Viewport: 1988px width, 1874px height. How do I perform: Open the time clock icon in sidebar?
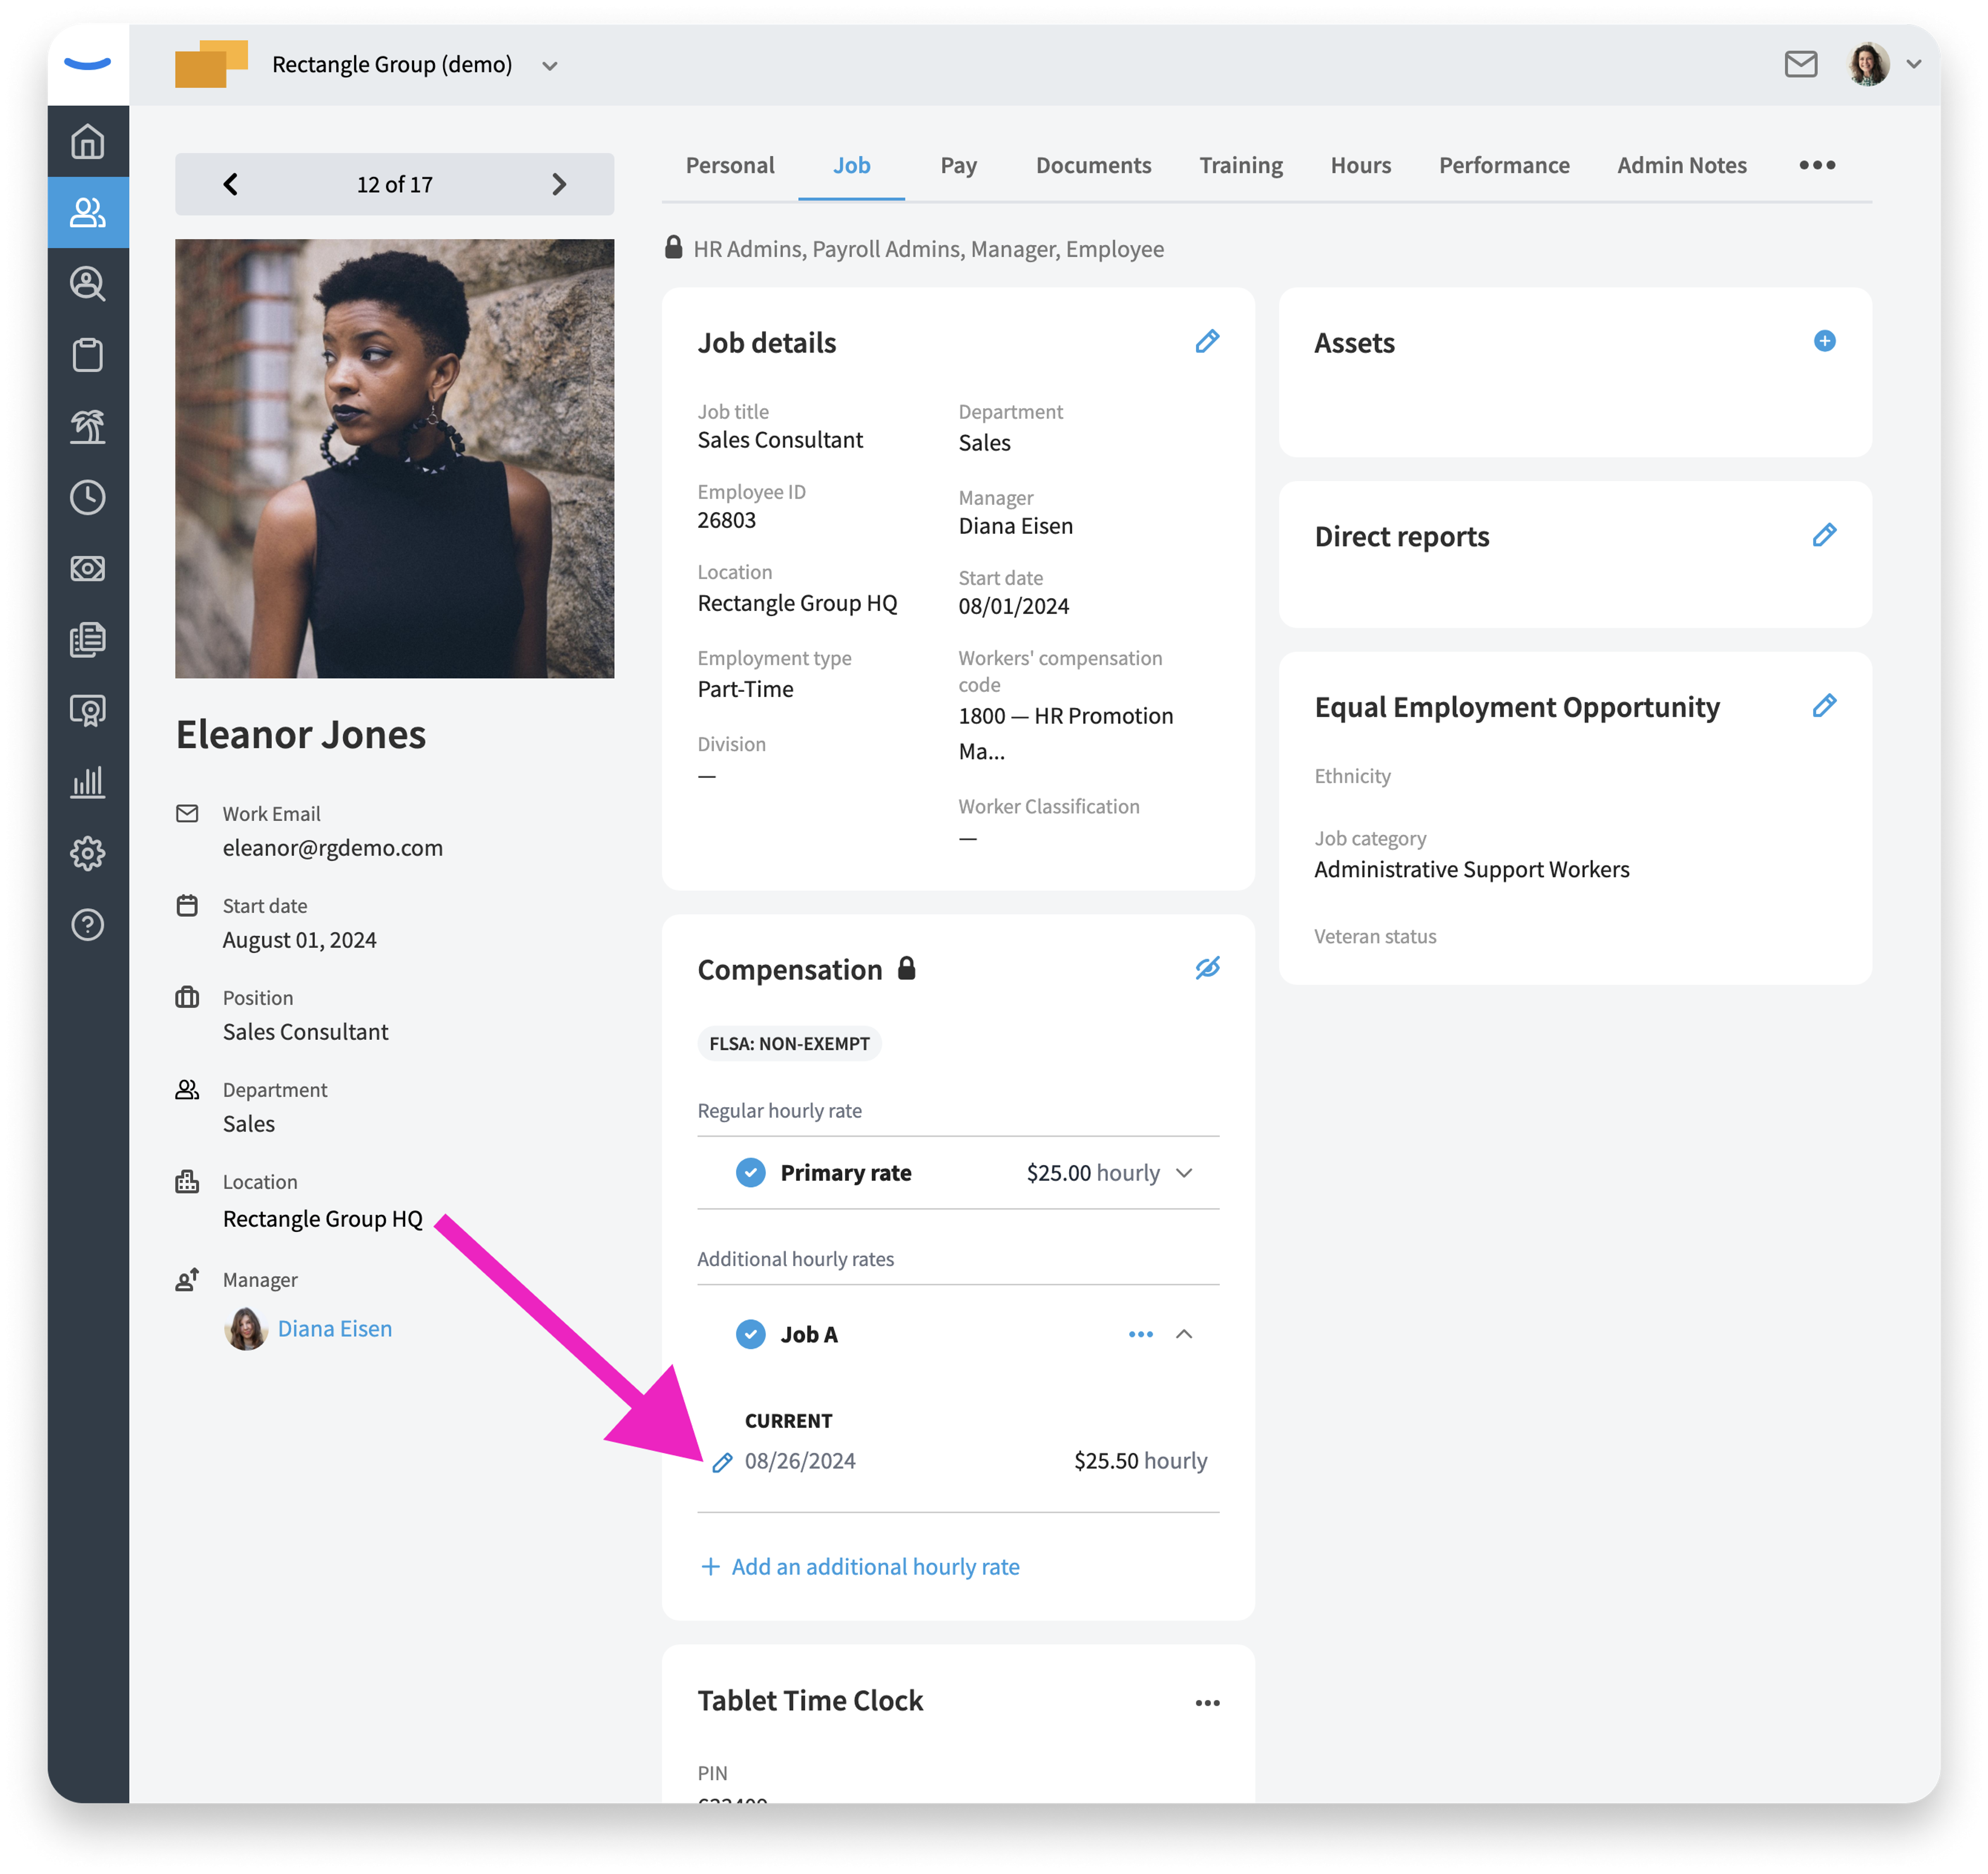[x=88, y=497]
